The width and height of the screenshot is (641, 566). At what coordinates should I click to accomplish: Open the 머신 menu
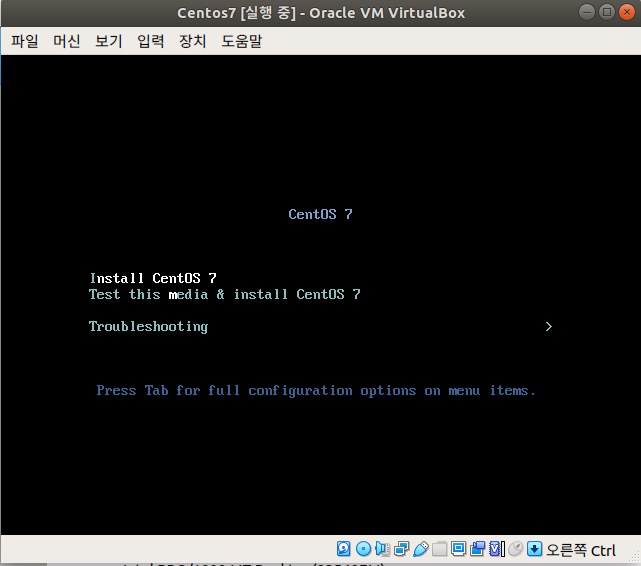pos(67,41)
